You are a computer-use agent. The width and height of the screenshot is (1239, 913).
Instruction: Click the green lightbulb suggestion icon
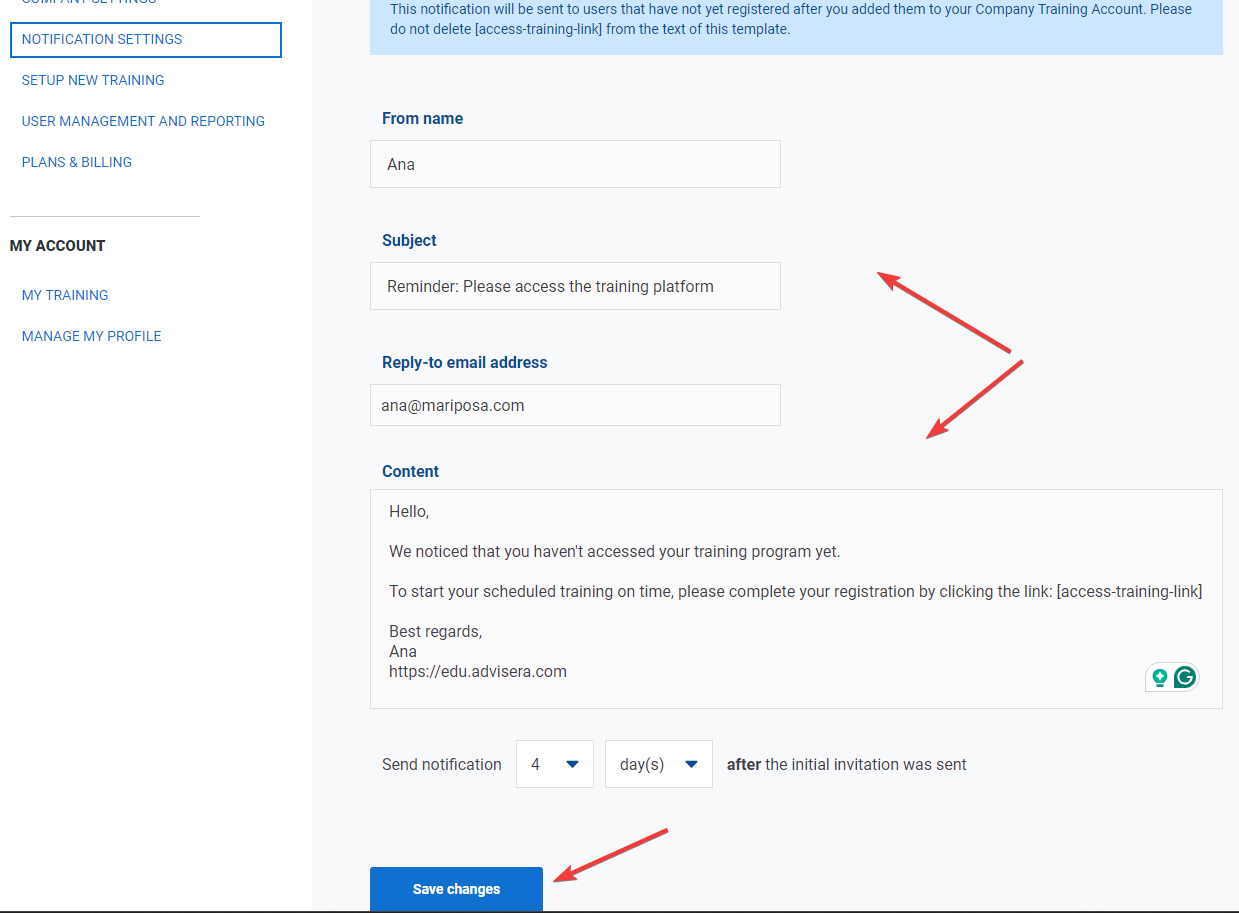[1160, 677]
